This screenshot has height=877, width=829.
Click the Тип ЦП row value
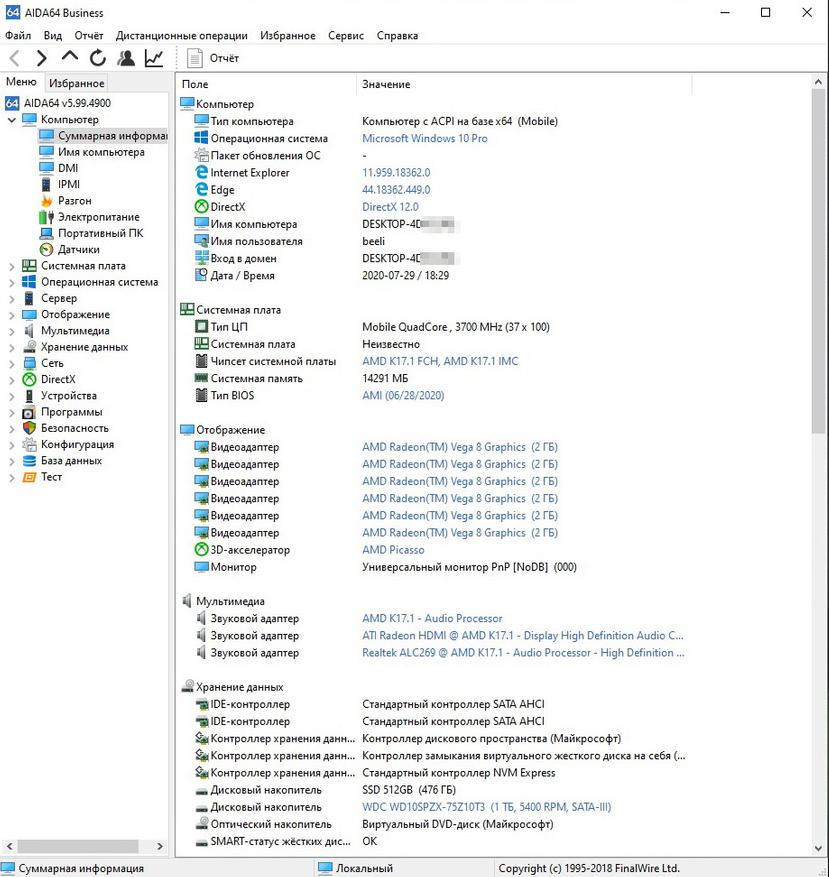coord(455,327)
